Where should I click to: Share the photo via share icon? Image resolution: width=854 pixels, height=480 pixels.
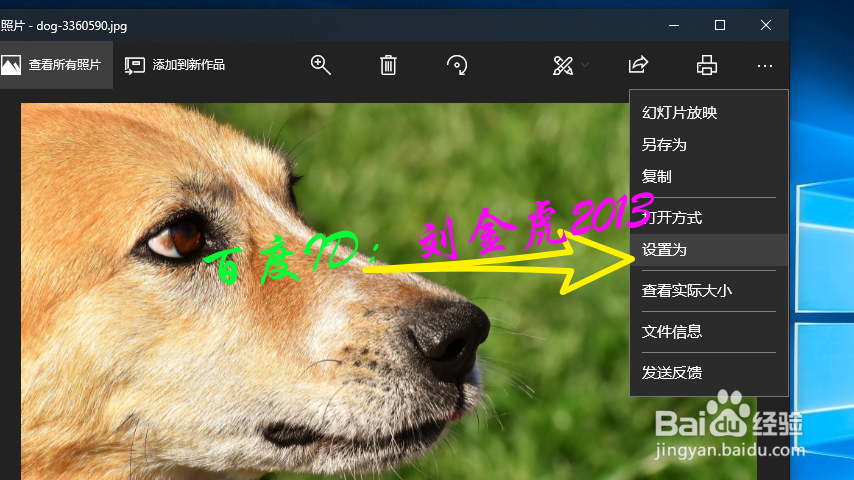coord(638,65)
